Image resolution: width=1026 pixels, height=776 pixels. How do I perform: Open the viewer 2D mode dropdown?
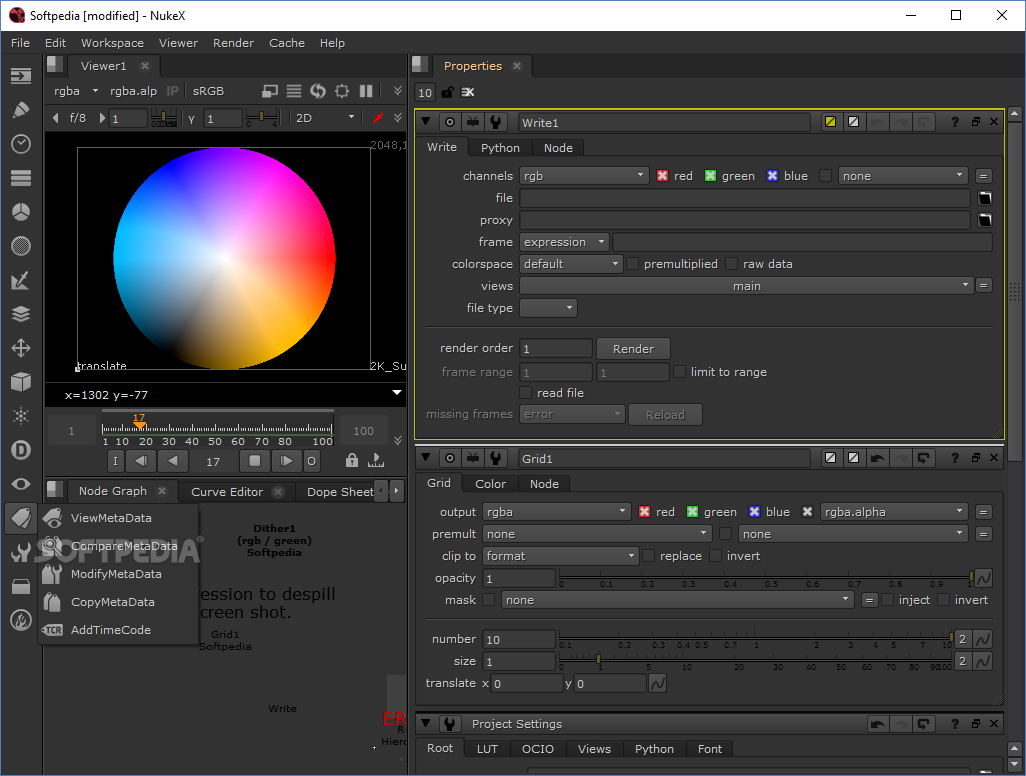[325, 118]
